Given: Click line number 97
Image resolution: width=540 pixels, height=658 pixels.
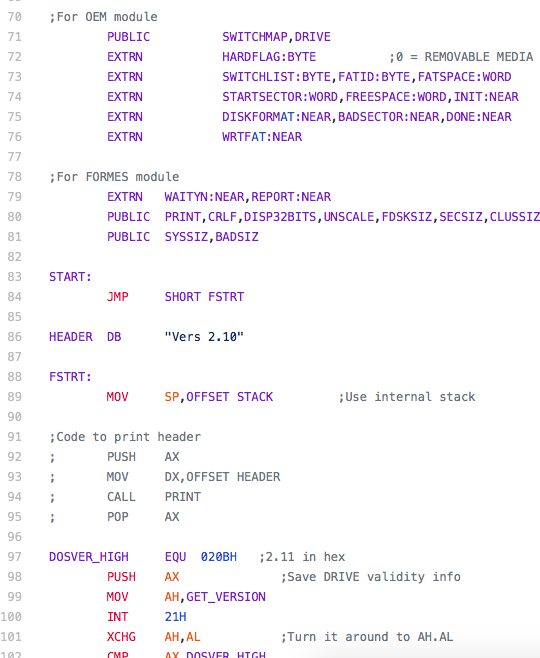Looking at the screenshot, I should 15,557.
